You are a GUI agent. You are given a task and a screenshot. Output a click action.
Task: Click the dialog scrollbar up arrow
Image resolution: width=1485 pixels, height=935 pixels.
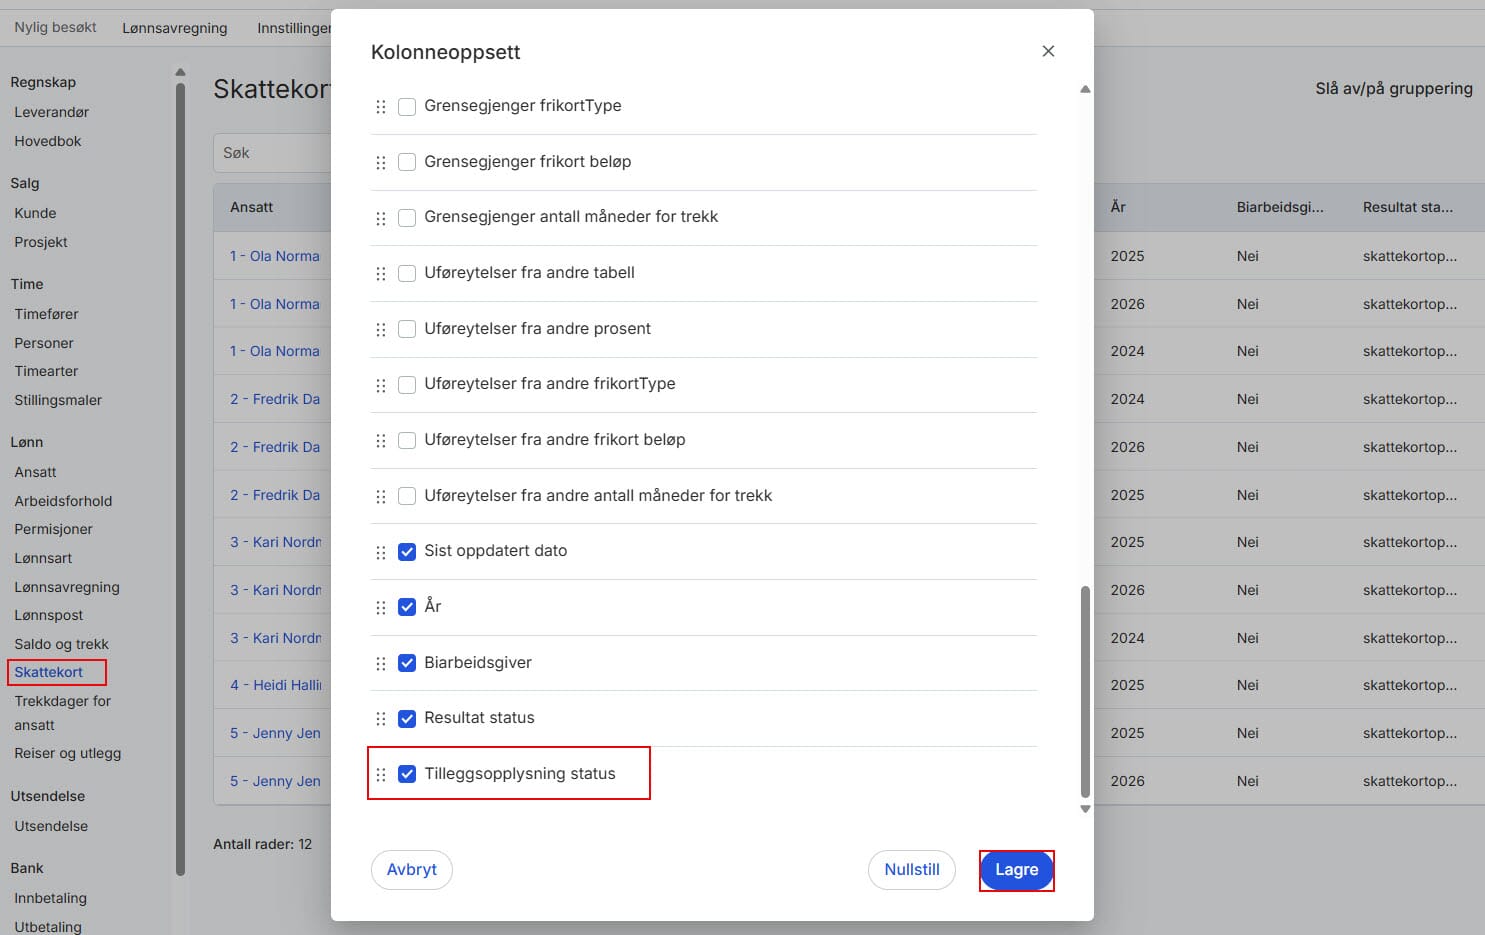click(x=1085, y=89)
